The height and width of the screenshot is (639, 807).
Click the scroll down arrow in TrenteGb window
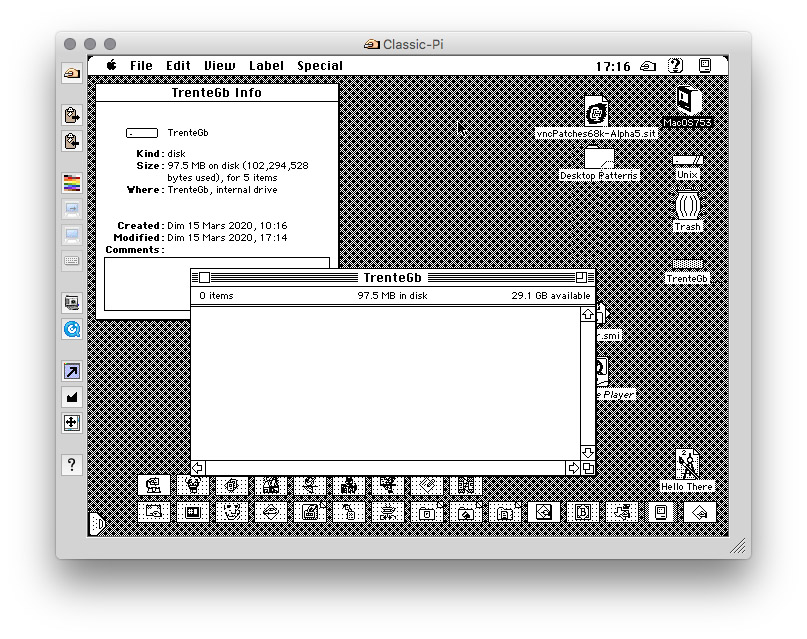(588, 453)
